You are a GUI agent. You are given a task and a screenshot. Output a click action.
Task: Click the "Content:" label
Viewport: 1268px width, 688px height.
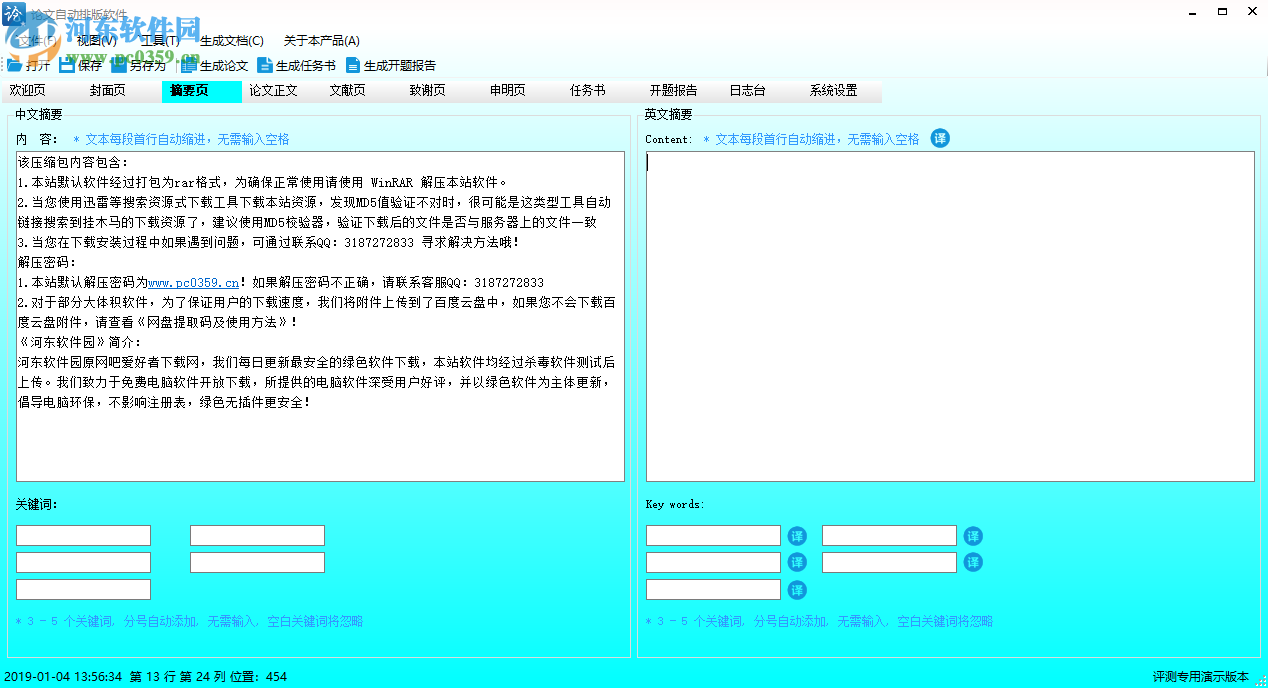click(669, 139)
